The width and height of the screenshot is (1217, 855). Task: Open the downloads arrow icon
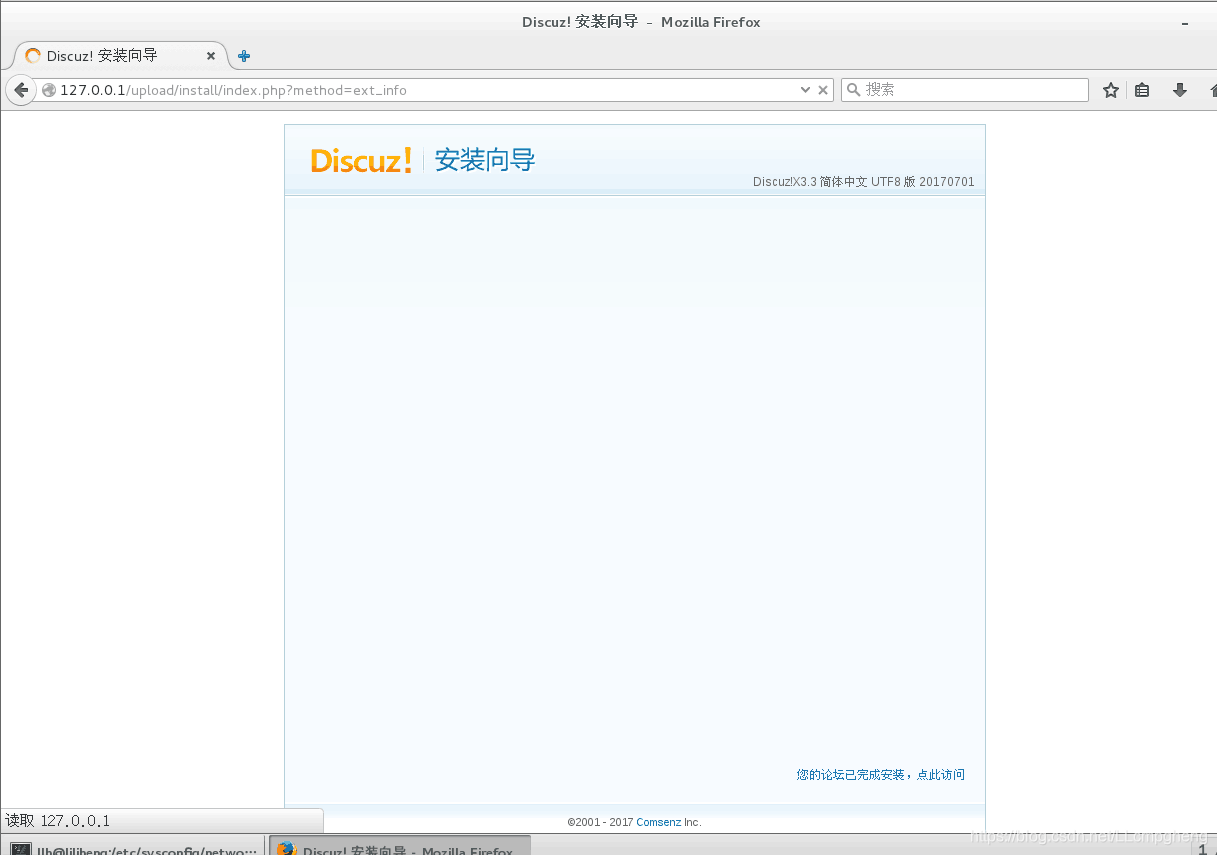pos(1180,90)
